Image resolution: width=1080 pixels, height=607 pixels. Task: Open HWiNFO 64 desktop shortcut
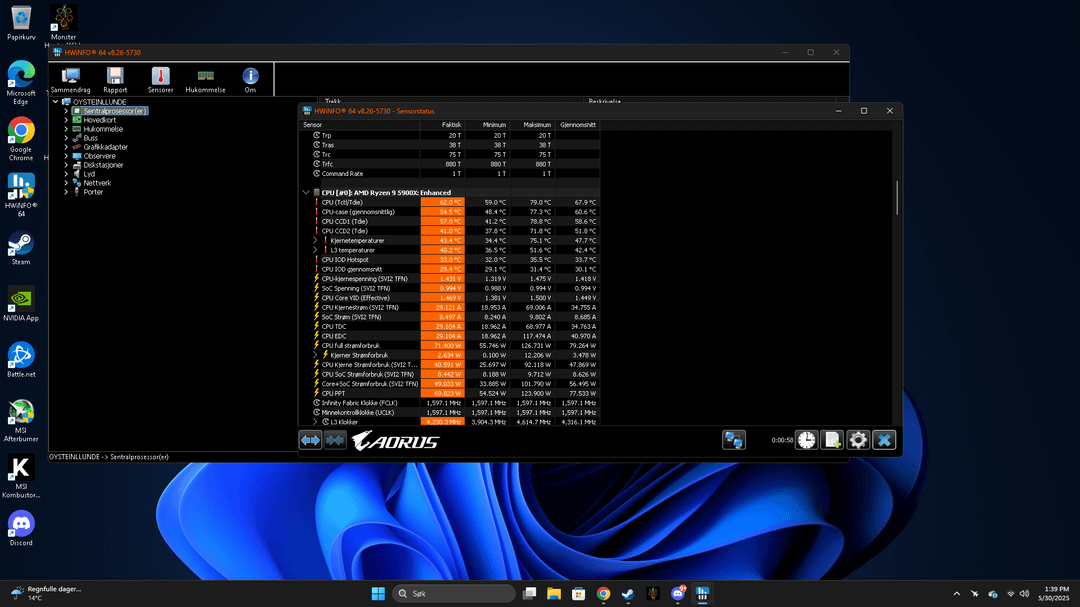pyautogui.click(x=21, y=195)
